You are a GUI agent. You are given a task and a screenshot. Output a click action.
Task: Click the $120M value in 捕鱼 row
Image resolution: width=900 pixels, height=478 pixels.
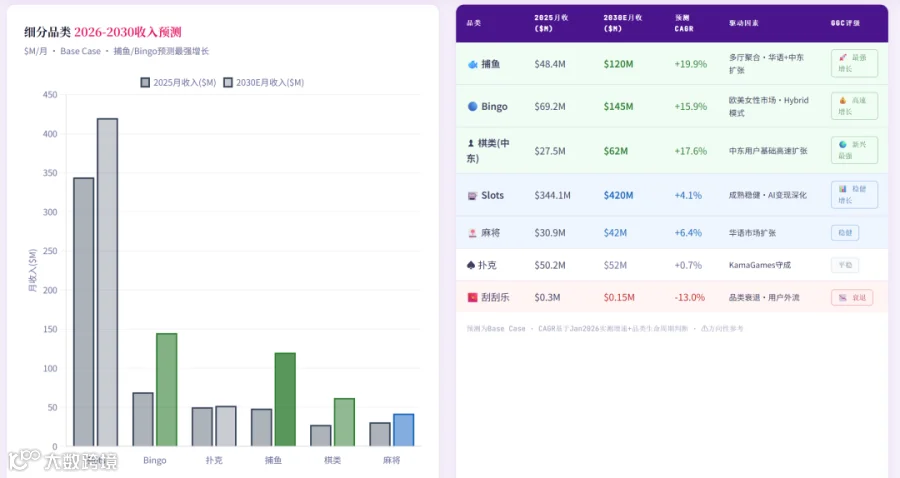pos(618,64)
